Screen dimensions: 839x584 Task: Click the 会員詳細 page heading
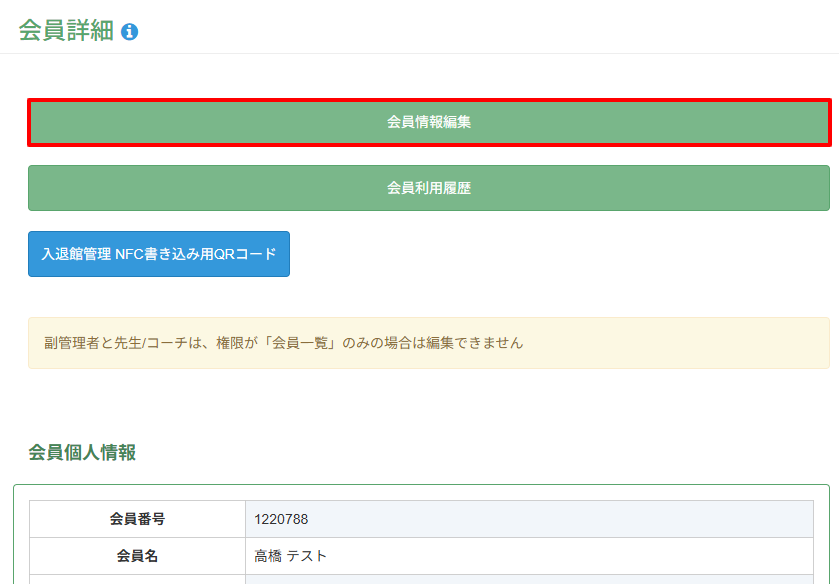click(x=66, y=31)
